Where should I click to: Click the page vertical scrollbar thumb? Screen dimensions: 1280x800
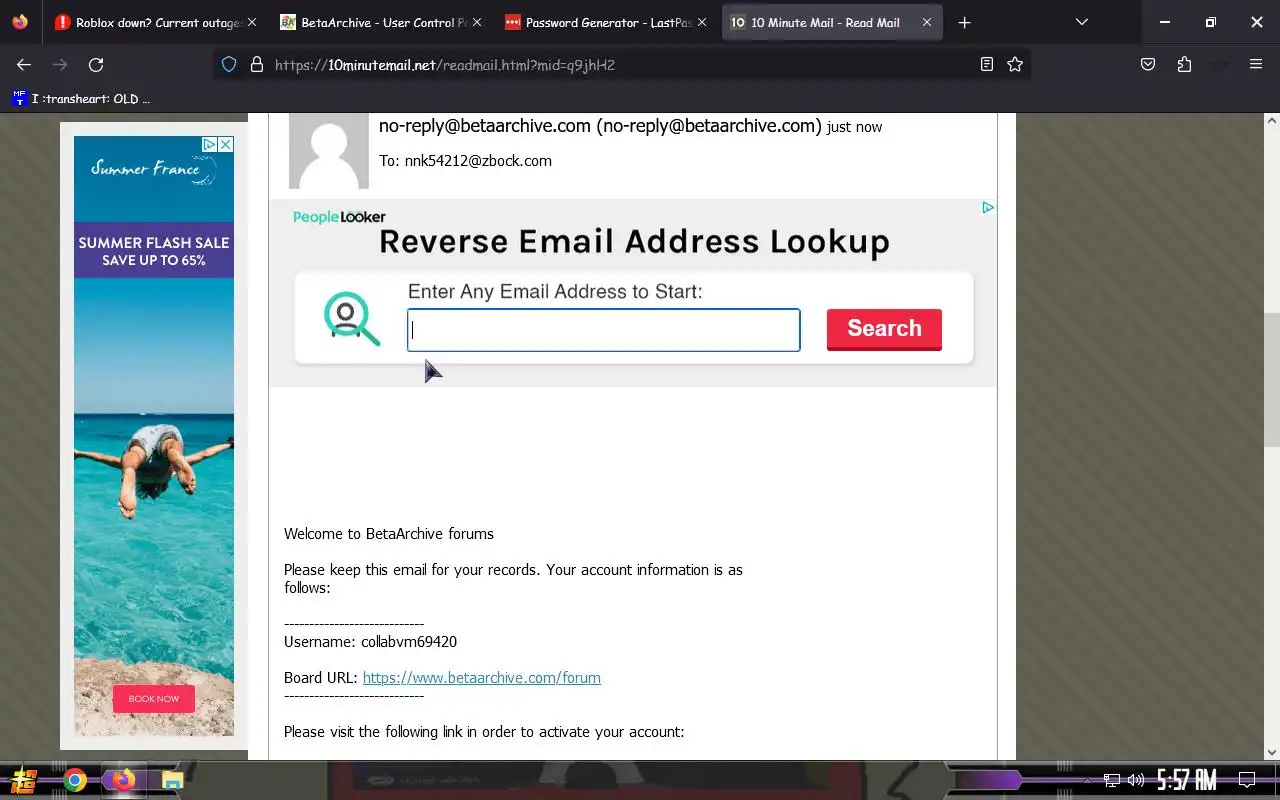(1272, 380)
